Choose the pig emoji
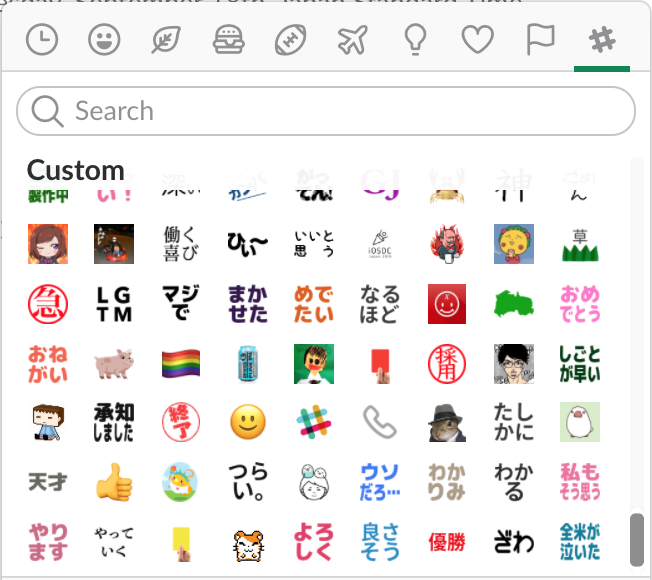Screen dimensions: 652x580 click(114, 364)
